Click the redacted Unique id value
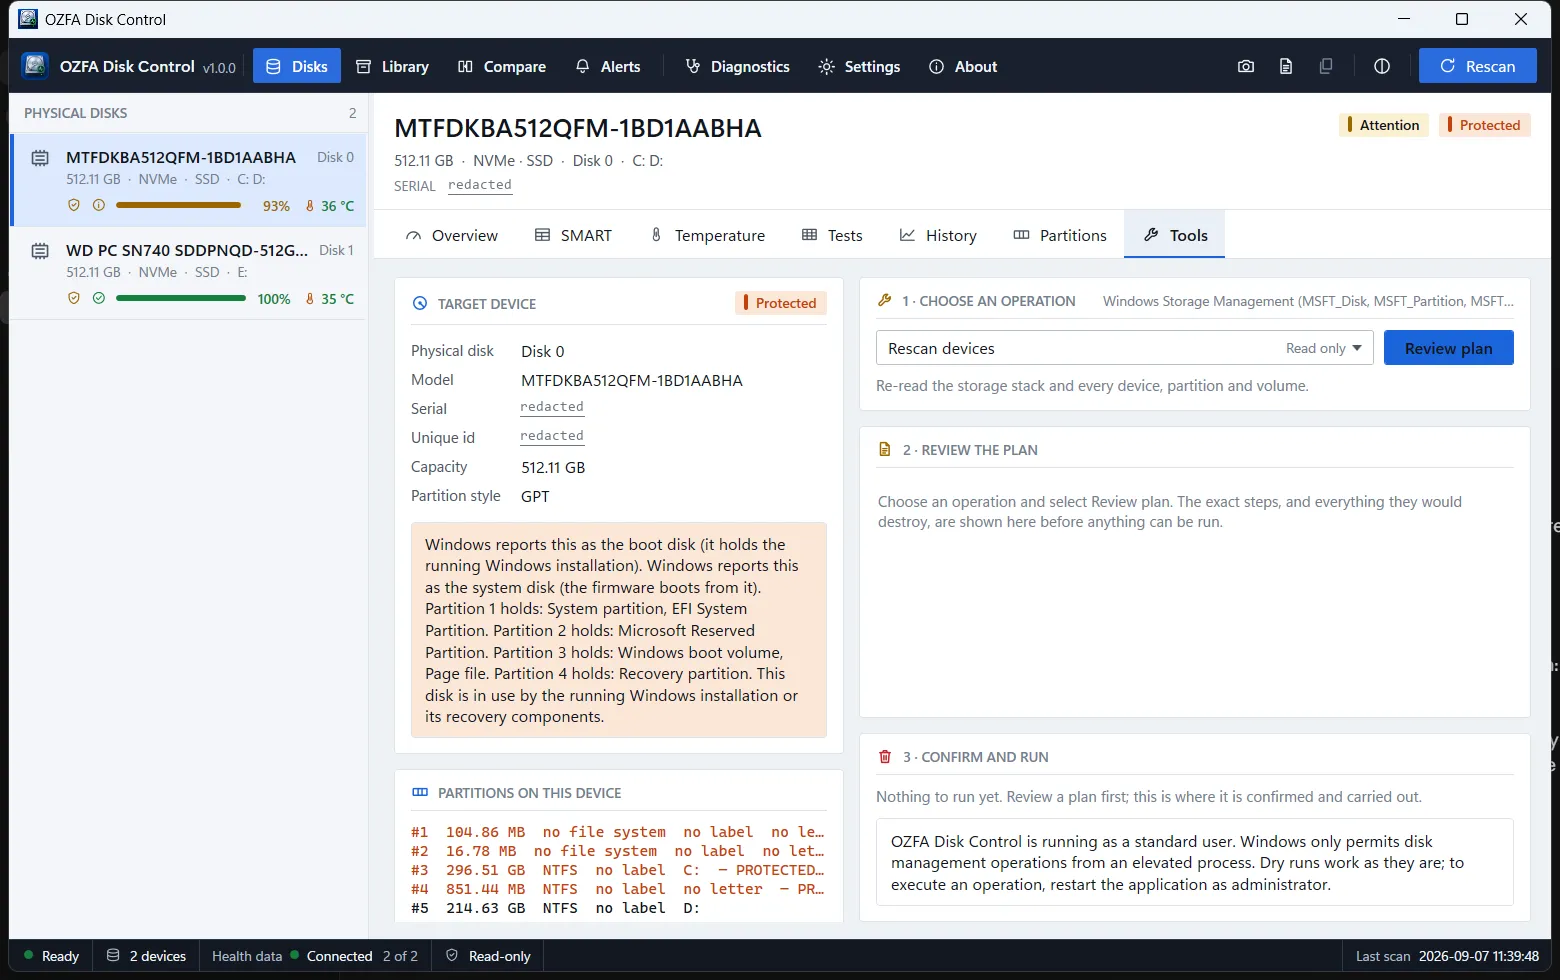The width and height of the screenshot is (1560, 980). (552, 436)
